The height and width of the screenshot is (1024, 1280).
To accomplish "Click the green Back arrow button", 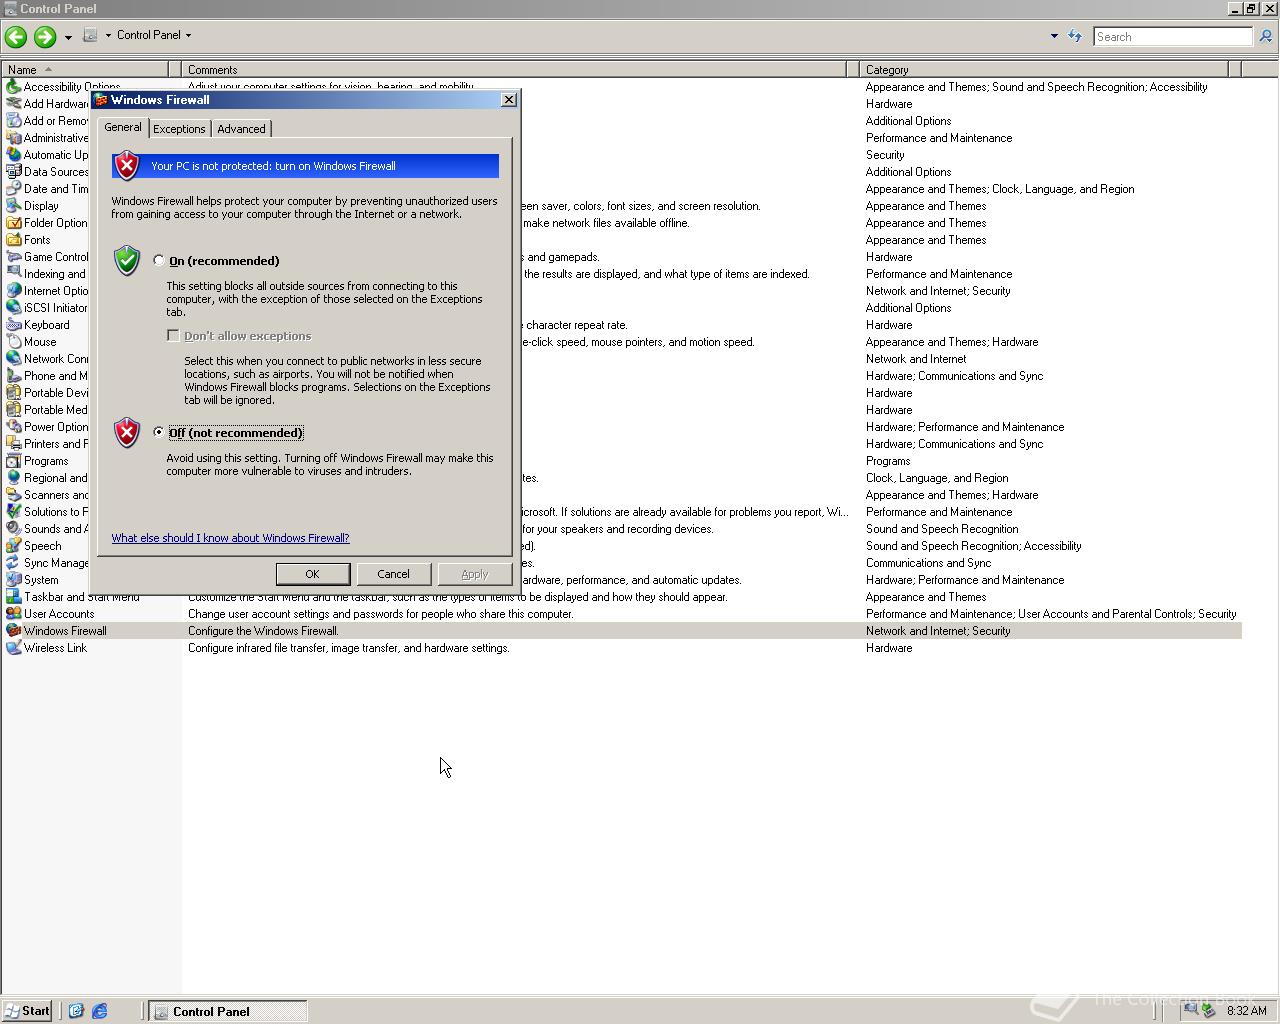I will point(15,37).
